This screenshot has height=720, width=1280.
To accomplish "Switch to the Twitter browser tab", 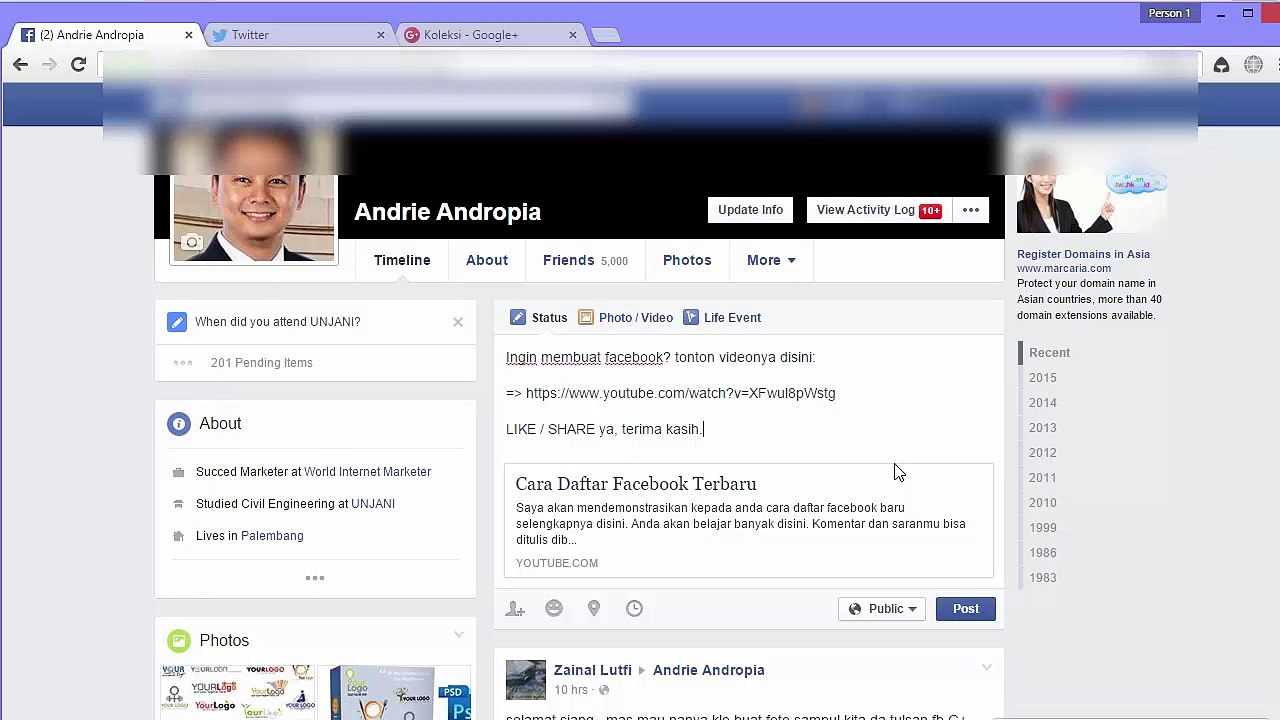I will point(297,35).
